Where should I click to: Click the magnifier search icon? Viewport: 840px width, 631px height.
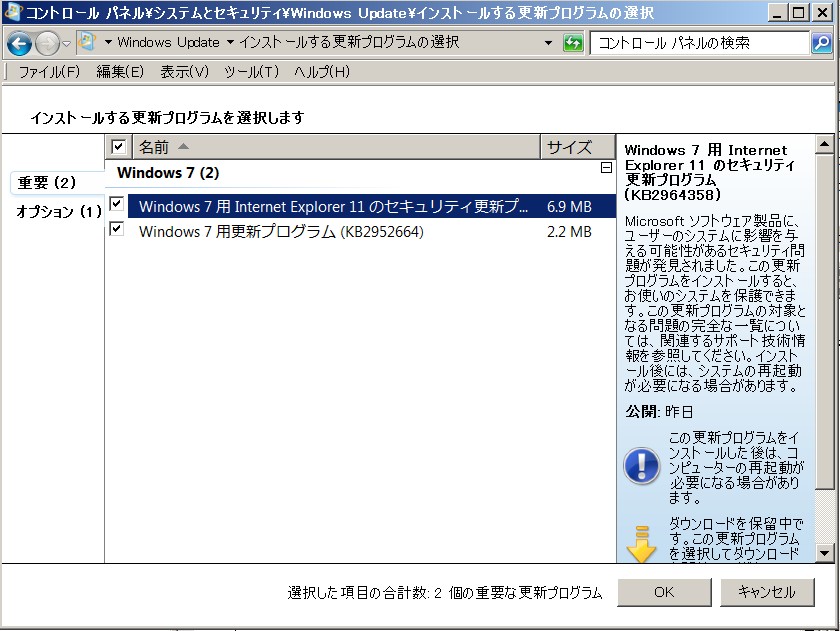pyautogui.click(x=821, y=43)
